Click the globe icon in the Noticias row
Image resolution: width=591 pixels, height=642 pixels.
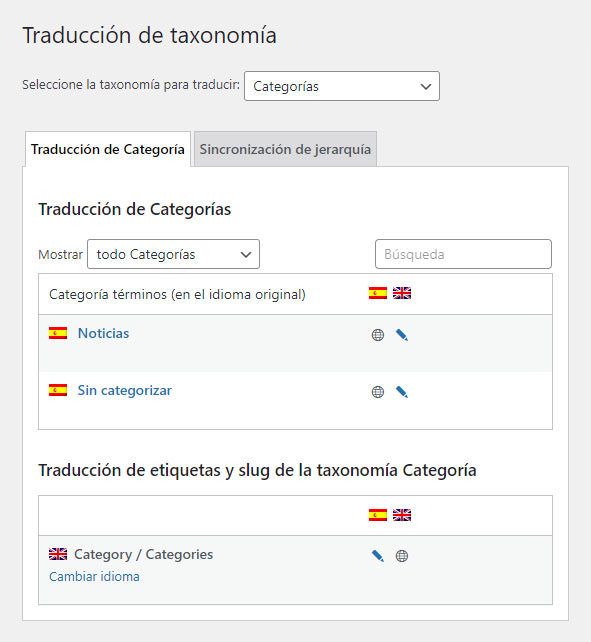[378, 335]
